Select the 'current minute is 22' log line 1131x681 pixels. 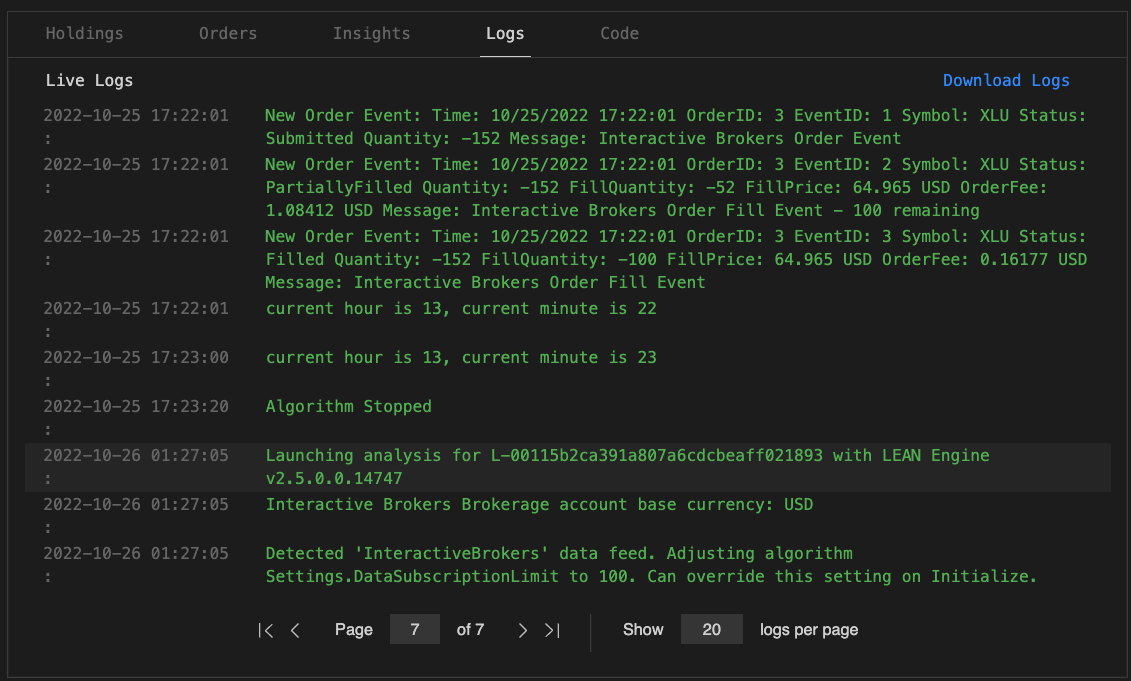click(461, 308)
